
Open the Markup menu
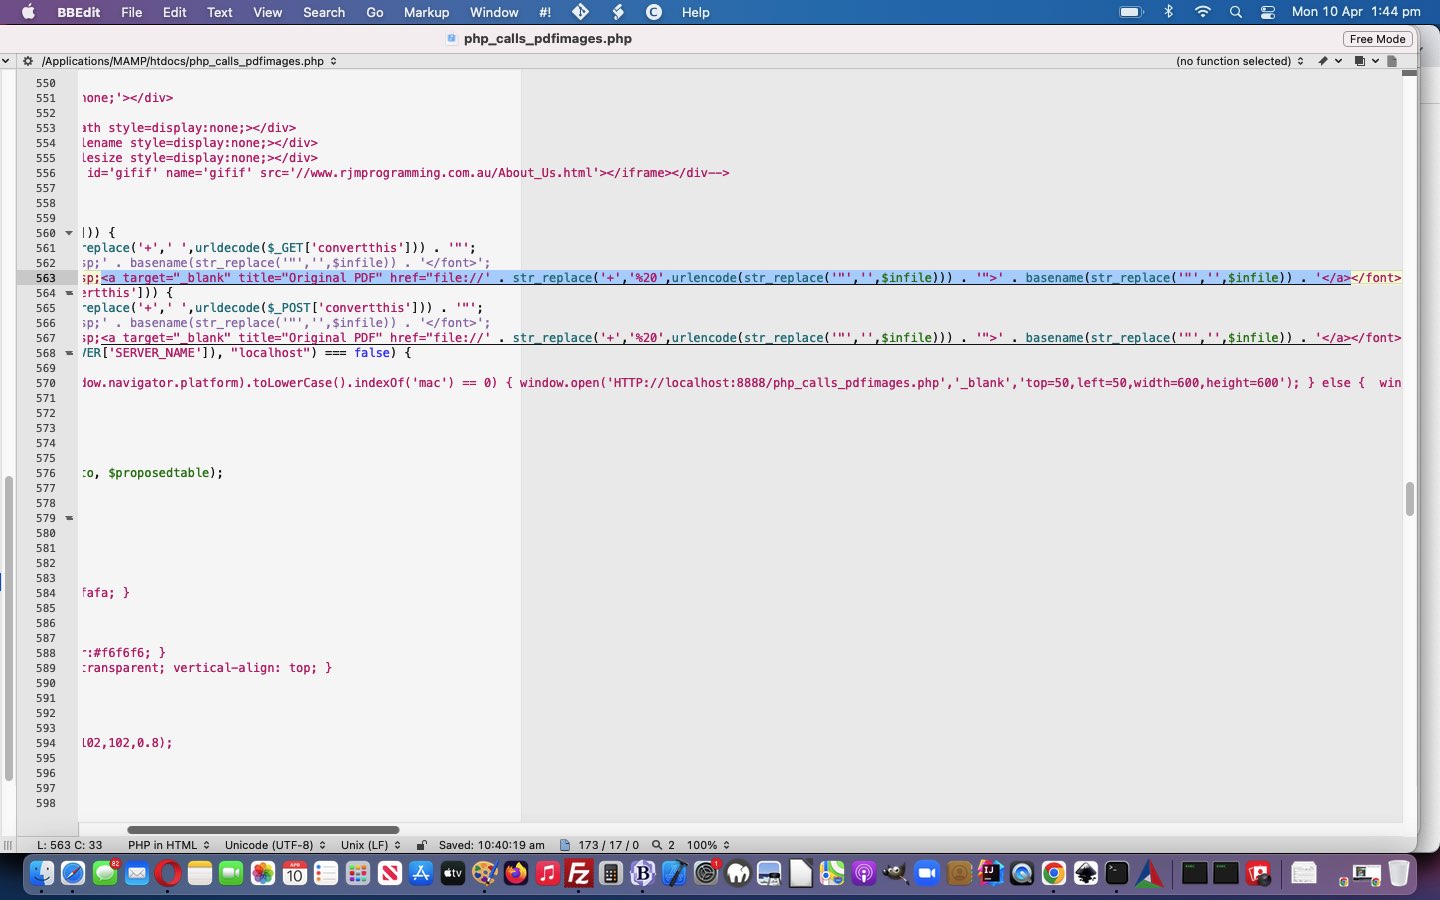[x=426, y=12]
